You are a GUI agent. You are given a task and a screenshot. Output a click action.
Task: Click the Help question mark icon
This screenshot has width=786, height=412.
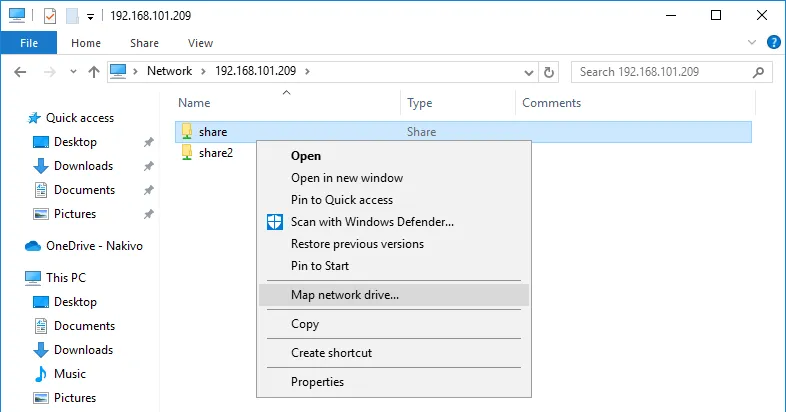[x=773, y=43]
